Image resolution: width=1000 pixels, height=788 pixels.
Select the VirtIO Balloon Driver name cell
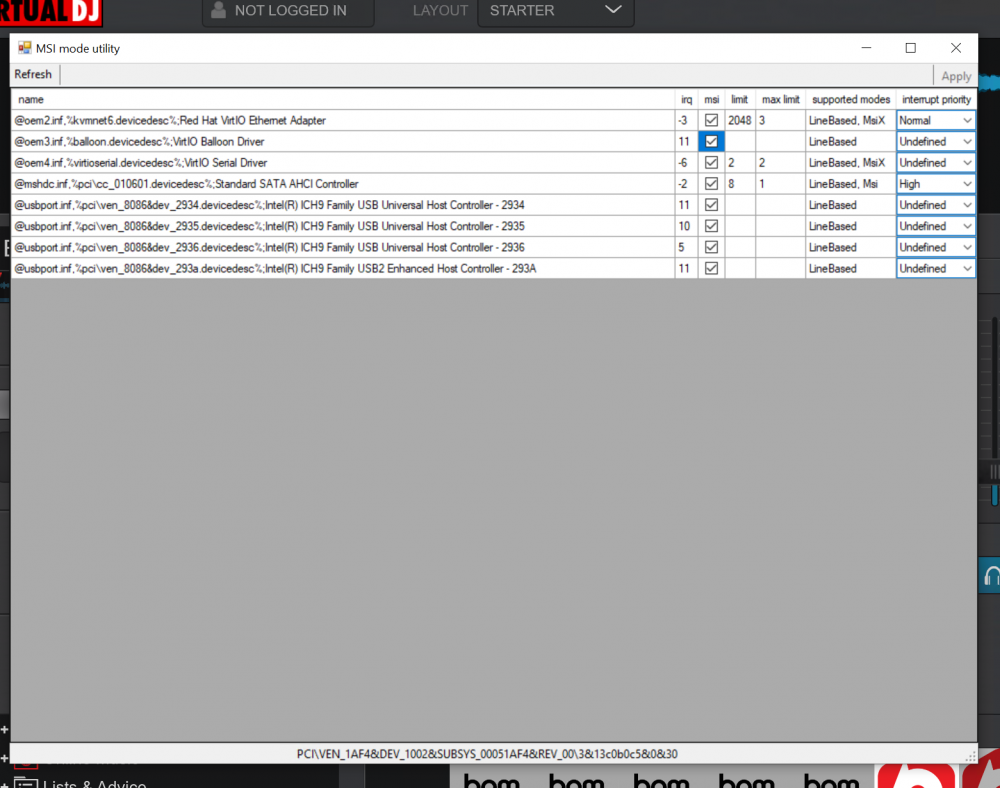click(x=342, y=142)
